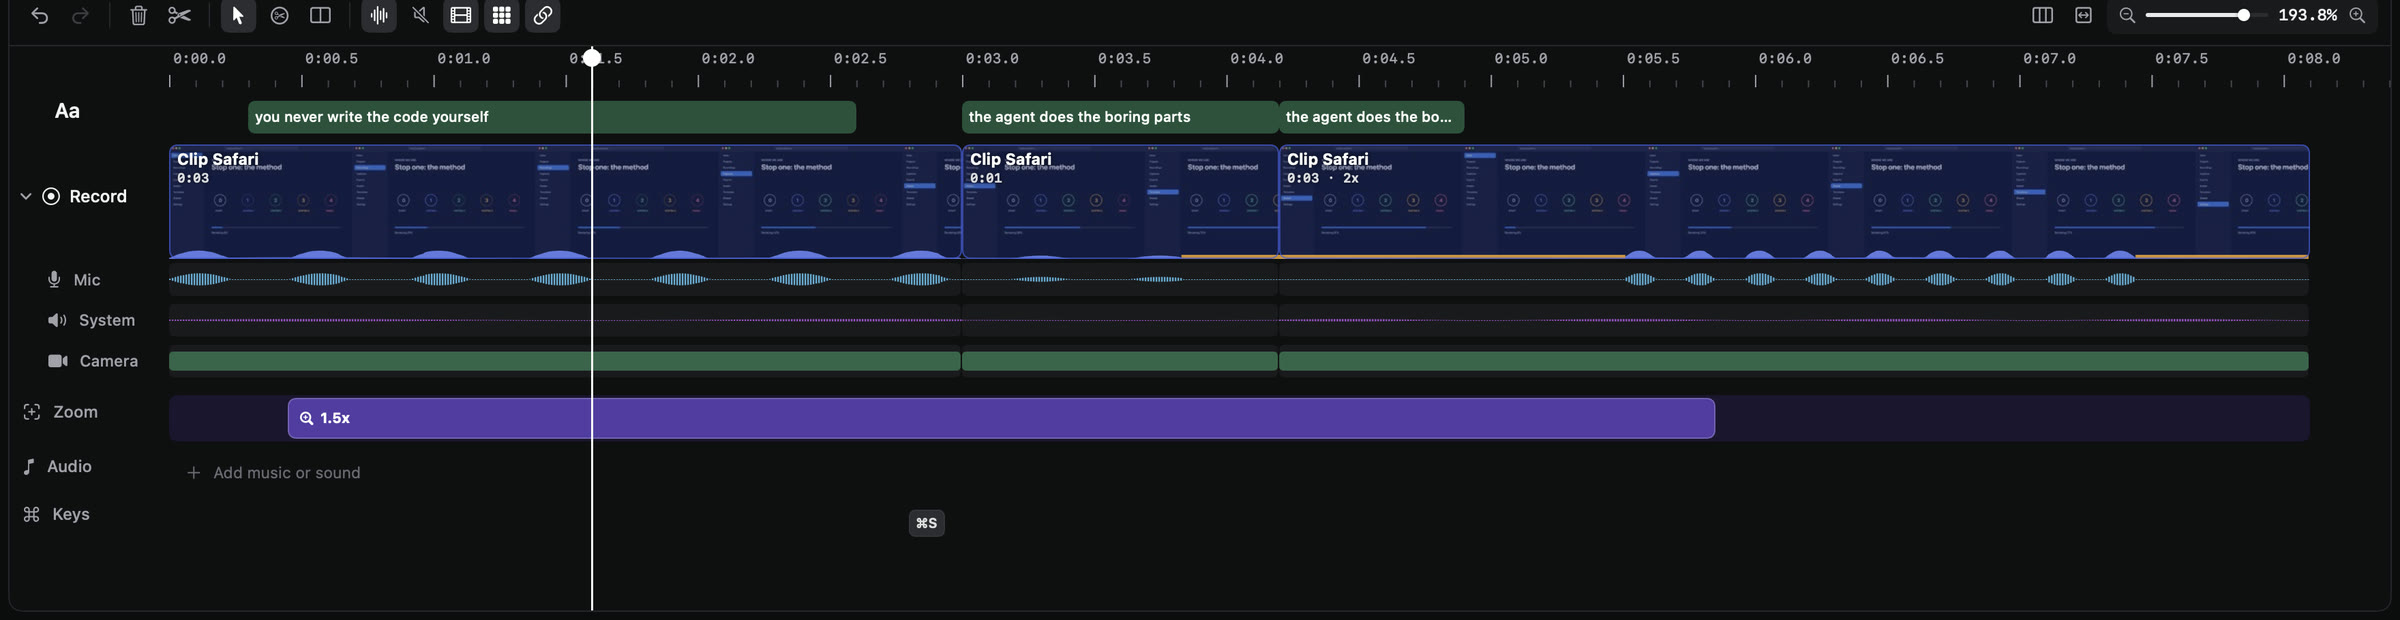Click the three-column layout icon
2400x620 pixels.
point(2043,15)
